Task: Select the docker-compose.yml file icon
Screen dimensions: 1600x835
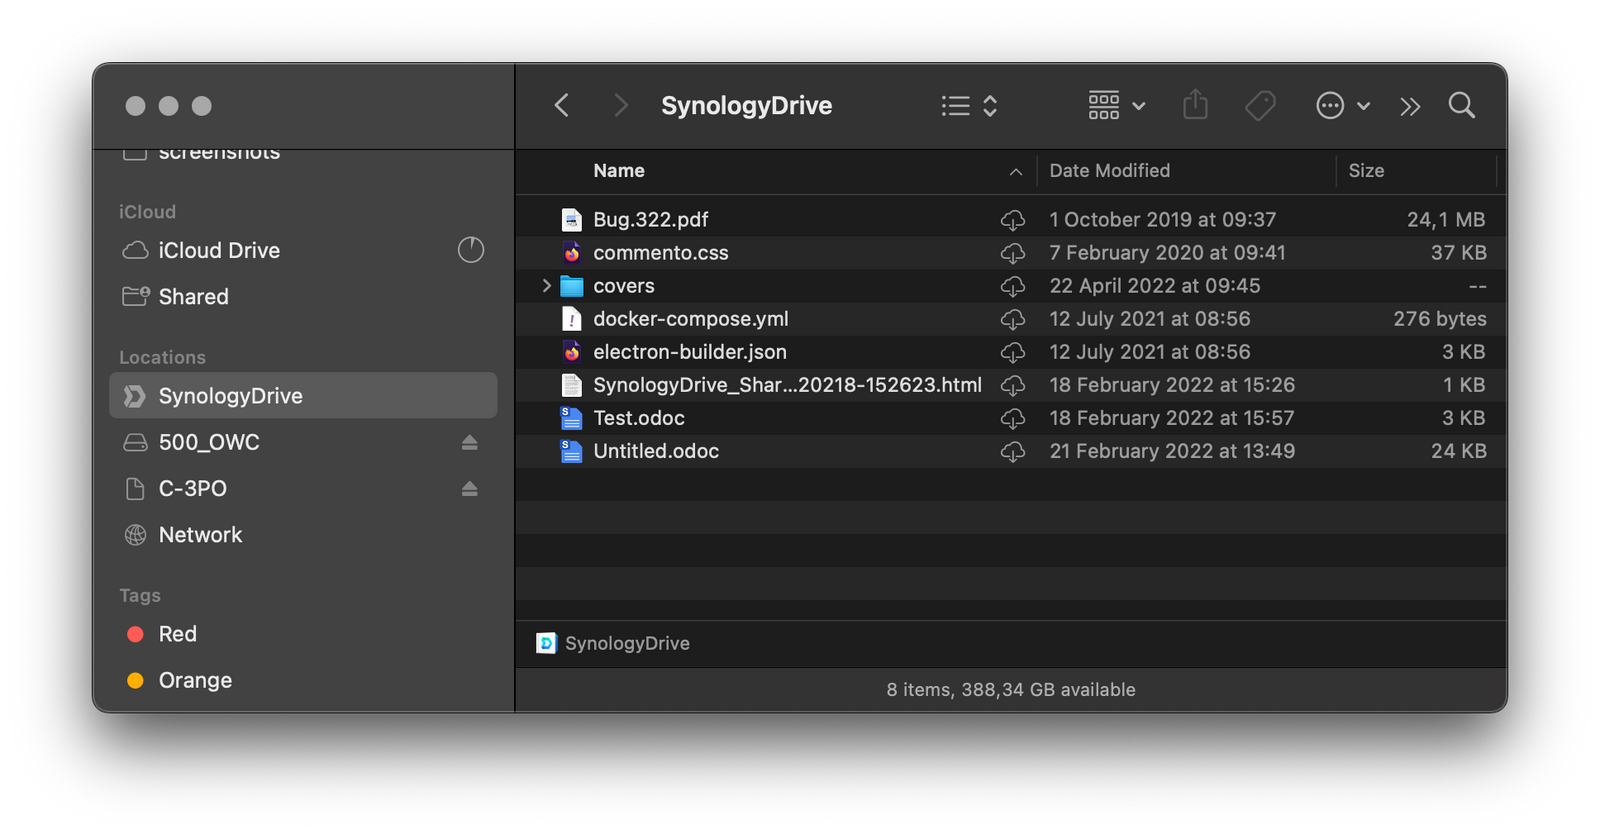Action: [572, 319]
